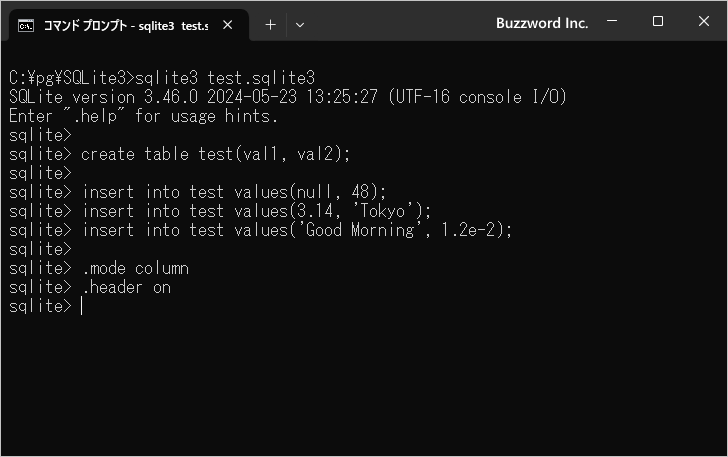The image size is (728, 457).
Task: Click the insert values(3.14, 'Tokyo') line
Action: (x=256, y=211)
